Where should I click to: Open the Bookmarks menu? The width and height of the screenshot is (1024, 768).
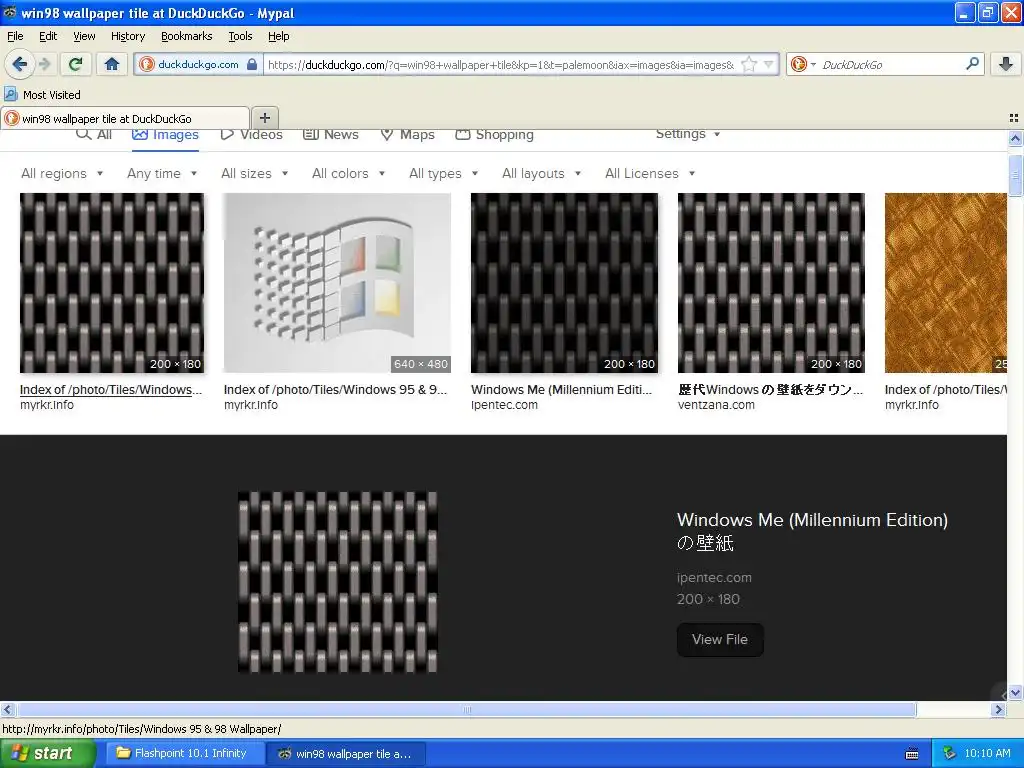coord(186,36)
